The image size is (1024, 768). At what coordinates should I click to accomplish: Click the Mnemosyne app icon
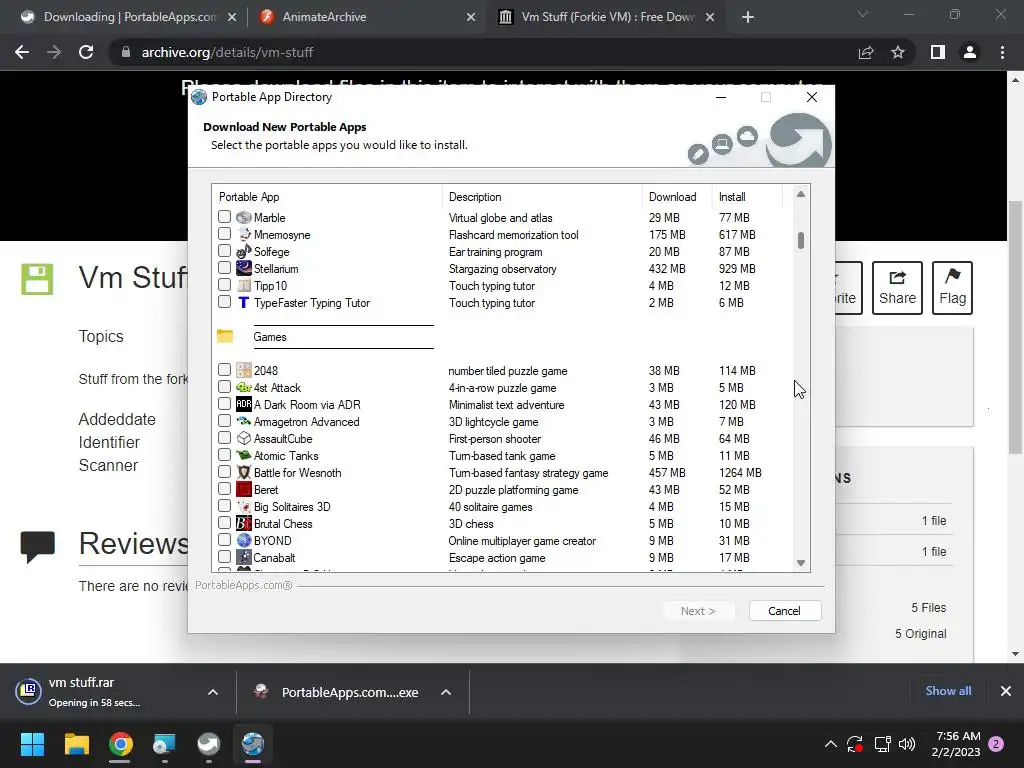coord(244,234)
